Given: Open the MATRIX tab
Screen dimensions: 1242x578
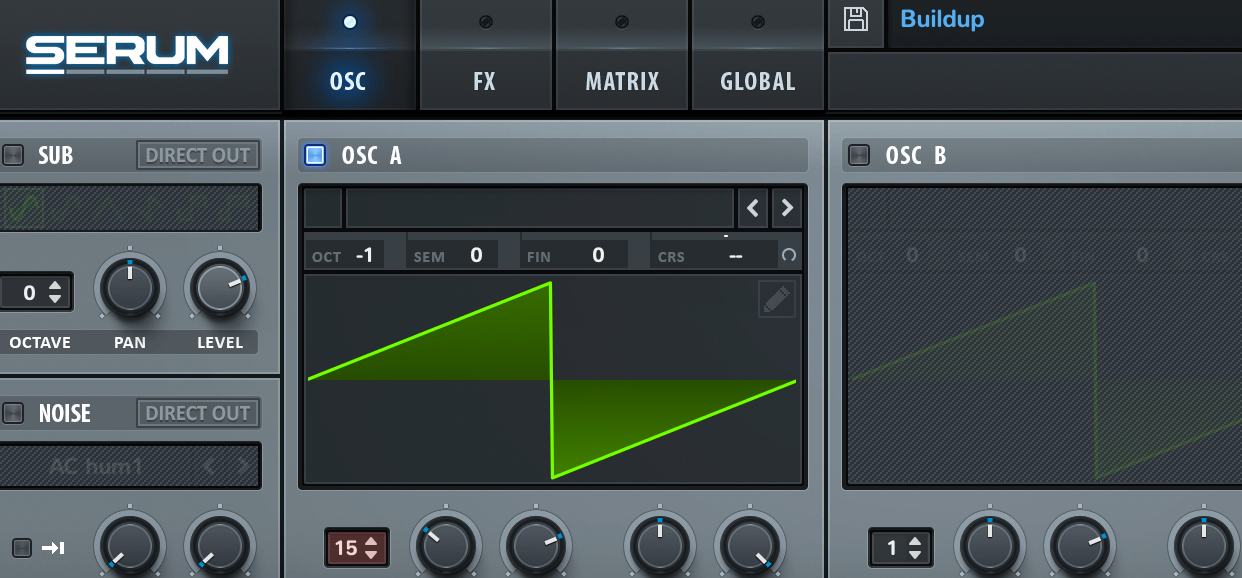Looking at the screenshot, I should [622, 55].
